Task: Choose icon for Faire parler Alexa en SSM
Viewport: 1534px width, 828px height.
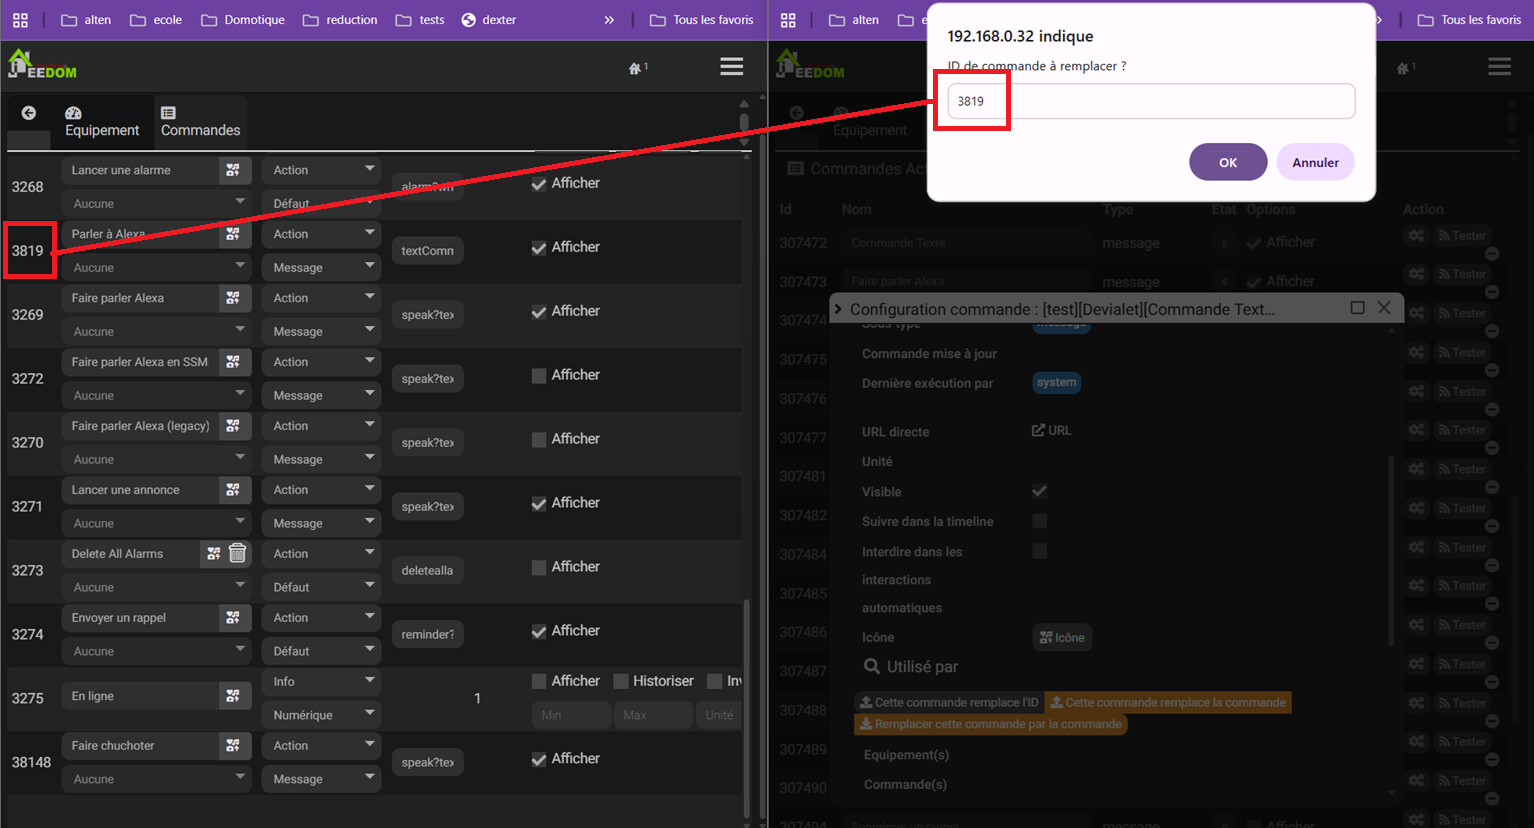Action: click(x=233, y=362)
